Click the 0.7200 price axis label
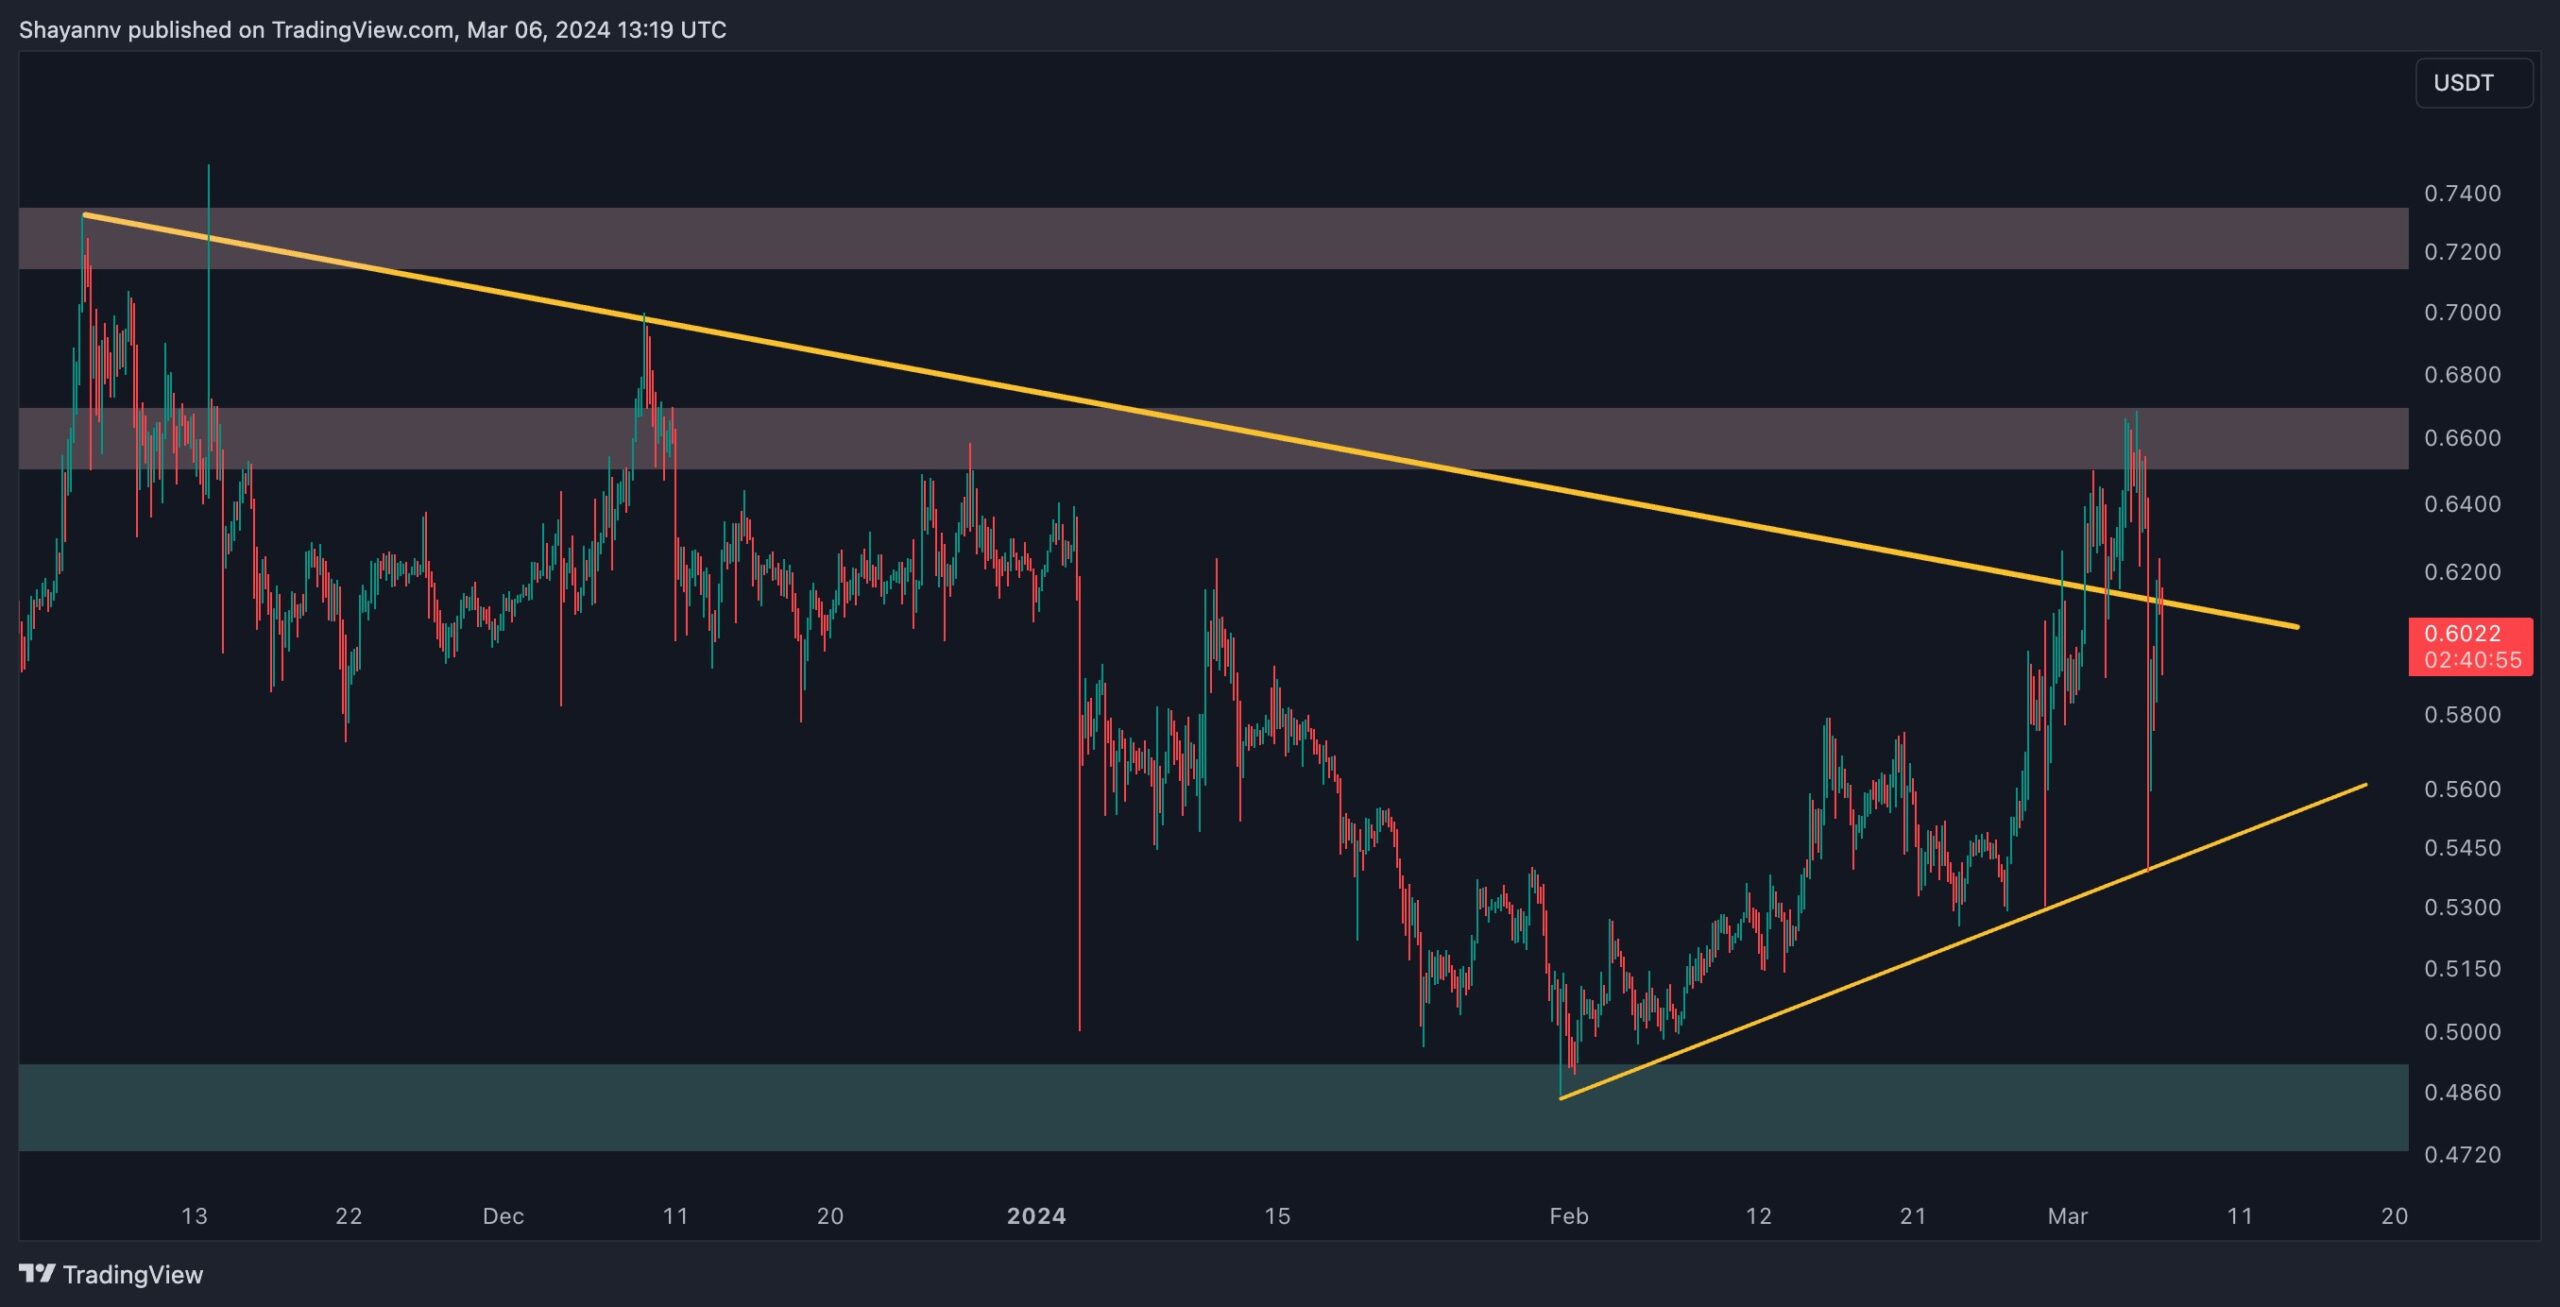 [2462, 252]
